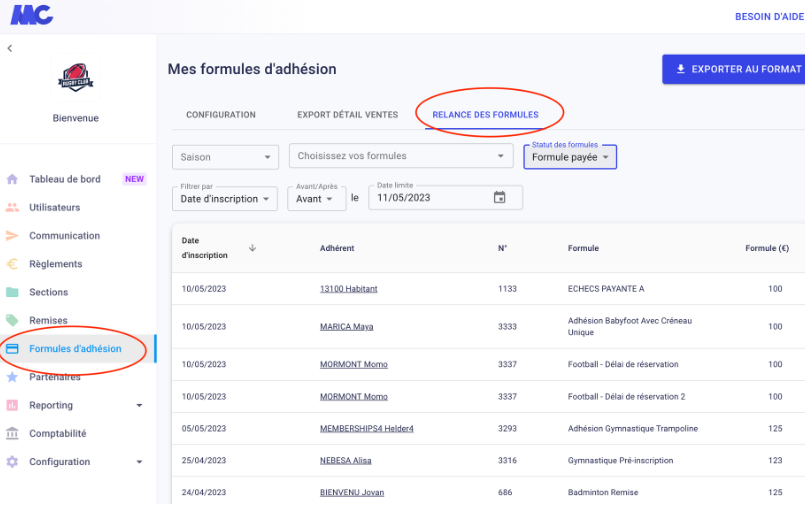Open the Saison dropdown
This screenshot has height=531, width=805.
(x=225, y=157)
